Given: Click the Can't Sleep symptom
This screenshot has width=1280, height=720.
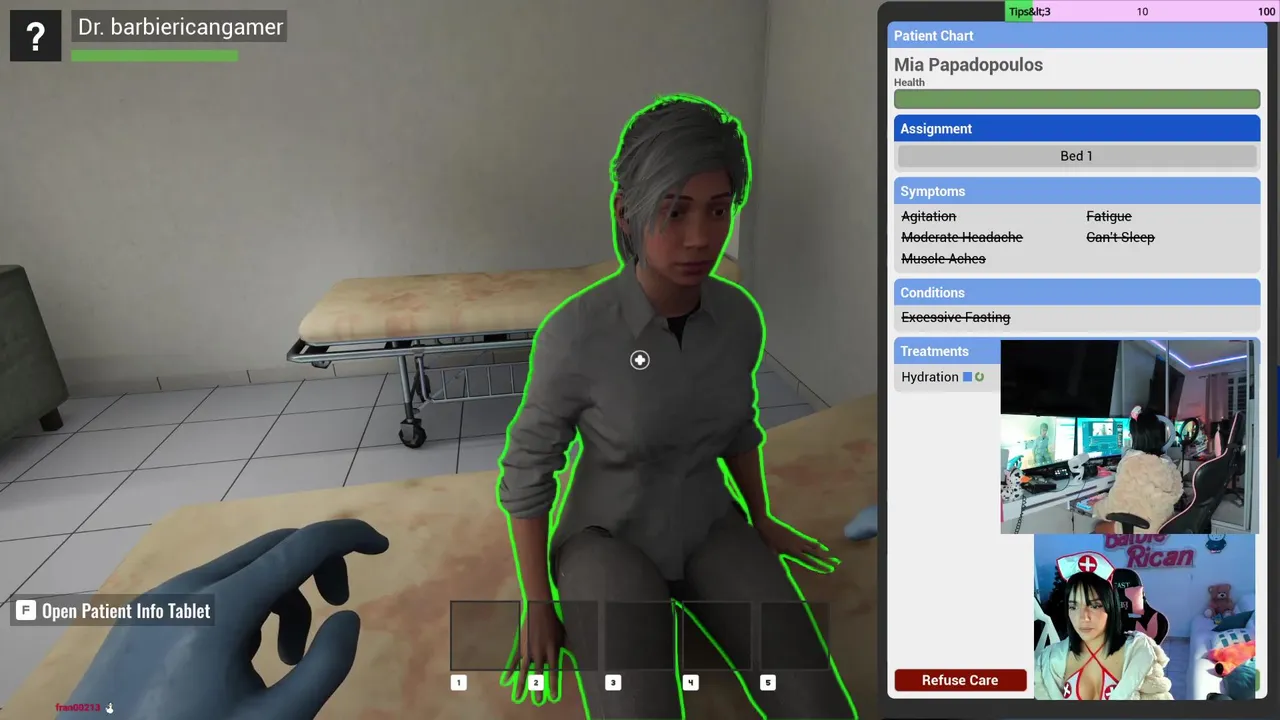Looking at the screenshot, I should tap(1120, 237).
